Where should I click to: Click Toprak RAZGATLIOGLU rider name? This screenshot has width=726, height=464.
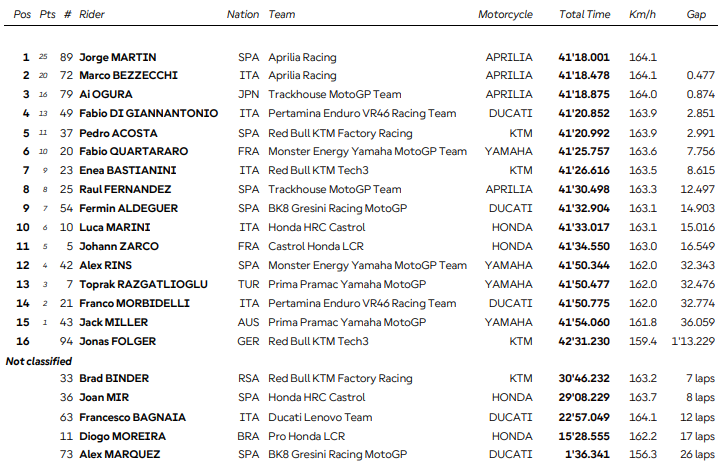point(143,284)
